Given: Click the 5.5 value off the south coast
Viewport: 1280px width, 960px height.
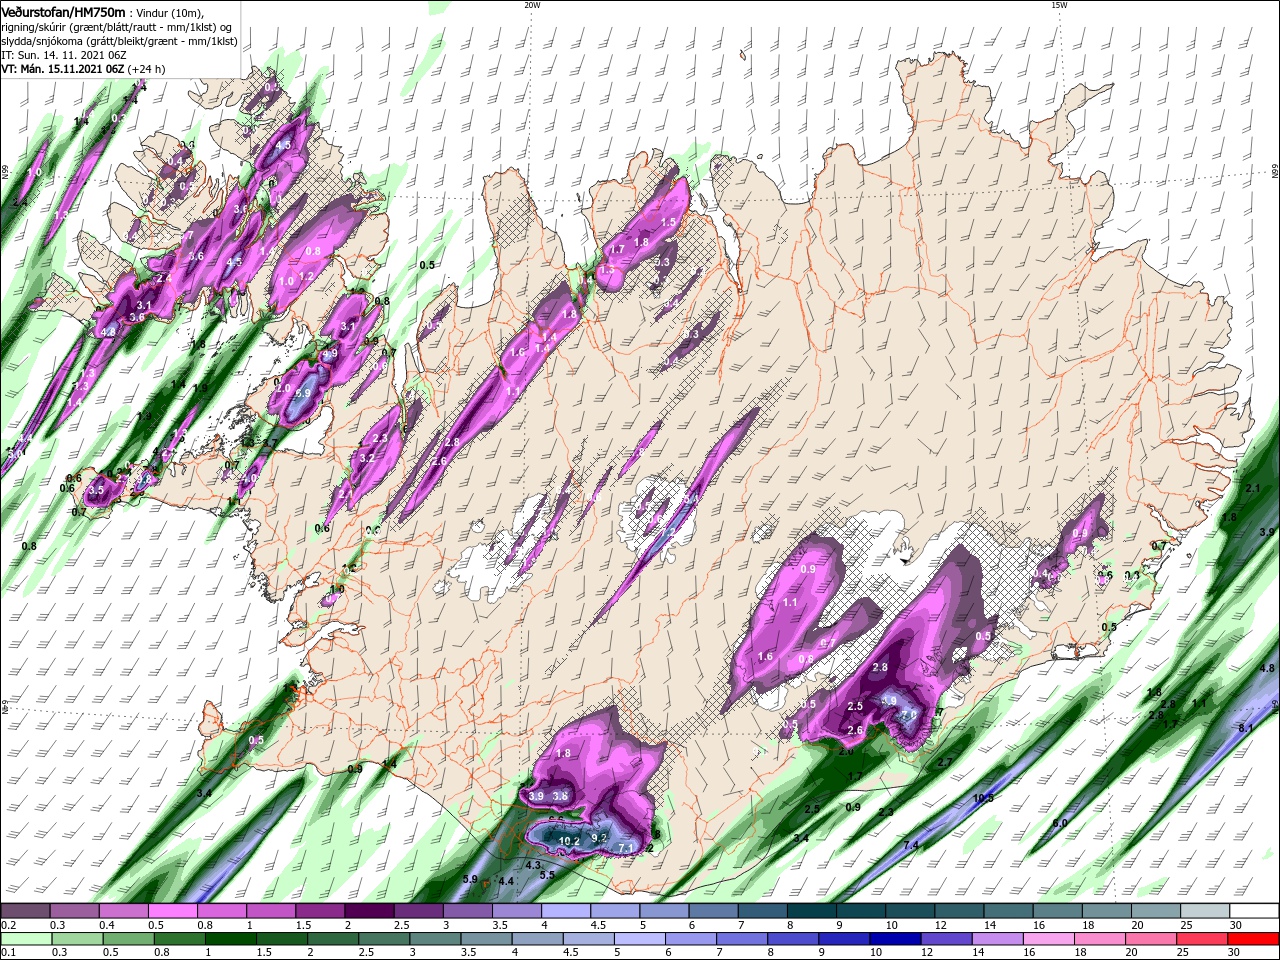Looking at the screenshot, I should tap(547, 875).
